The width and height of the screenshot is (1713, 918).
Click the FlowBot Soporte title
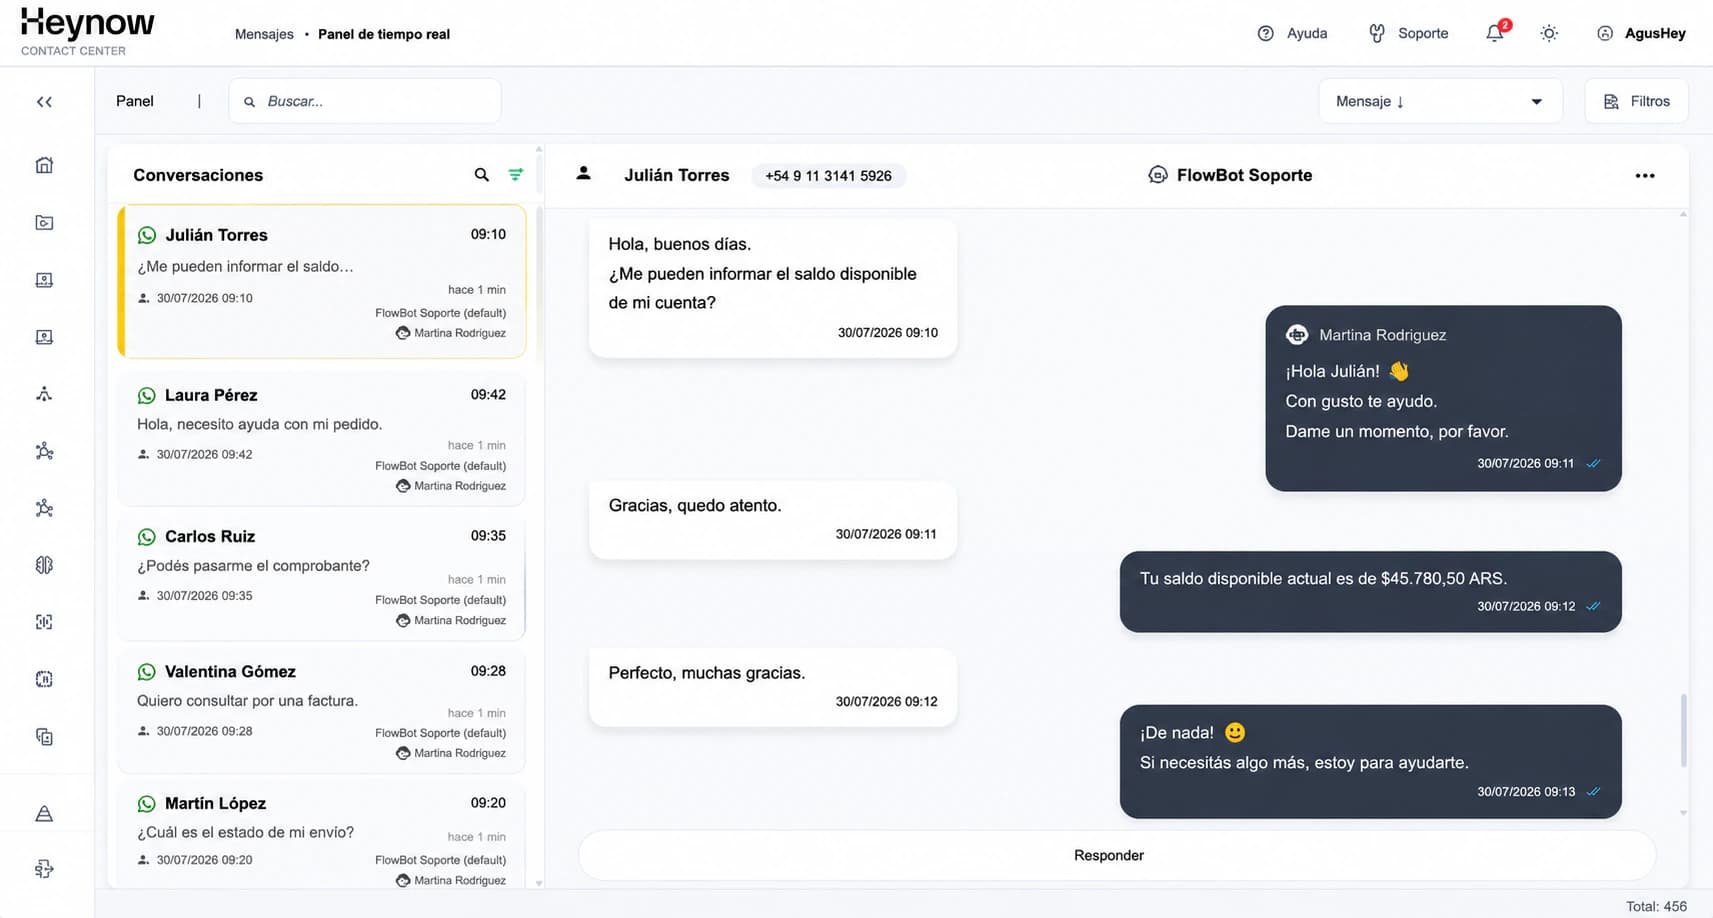tap(1244, 175)
